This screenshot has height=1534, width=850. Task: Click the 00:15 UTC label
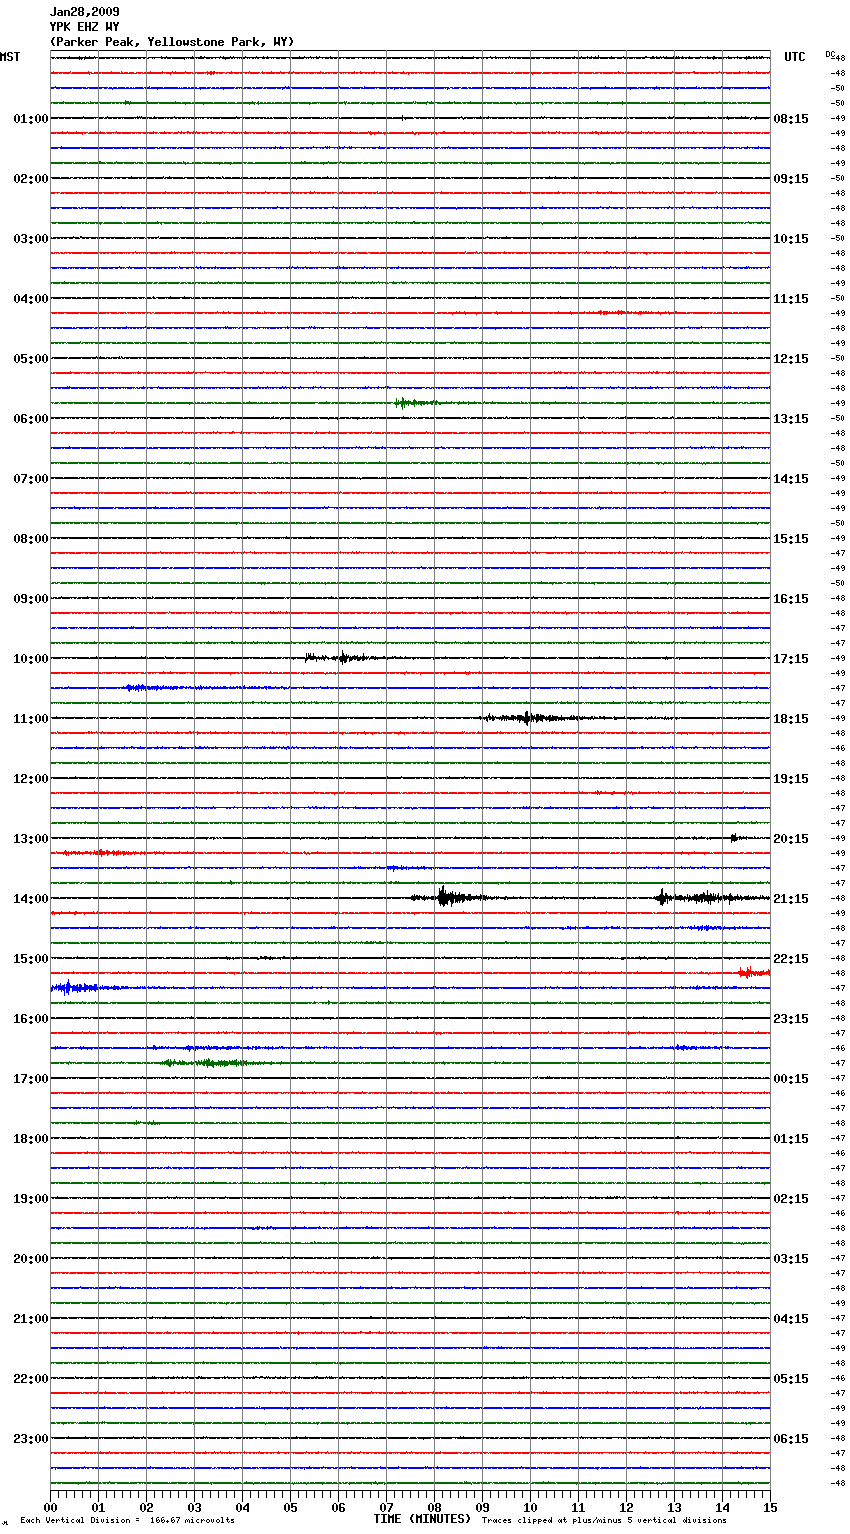pyautogui.click(x=791, y=1079)
